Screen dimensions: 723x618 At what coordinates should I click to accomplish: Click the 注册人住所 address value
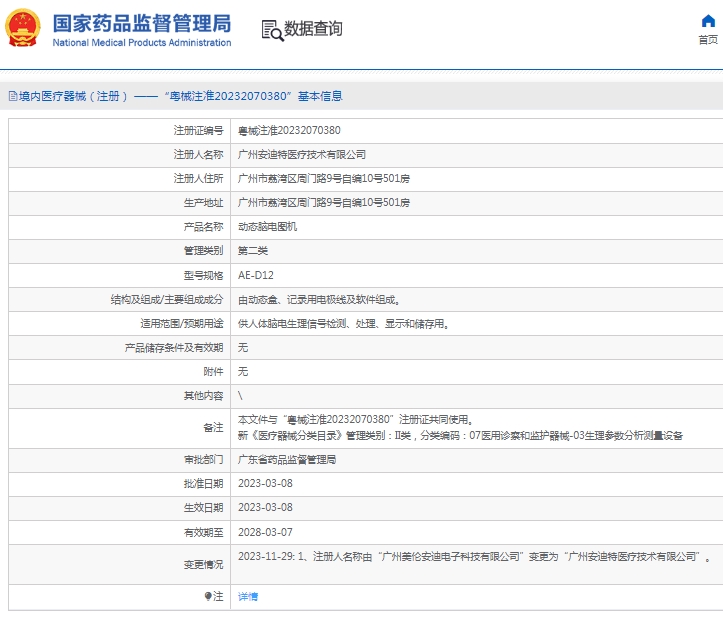pyautogui.click(x=324, y=178)
